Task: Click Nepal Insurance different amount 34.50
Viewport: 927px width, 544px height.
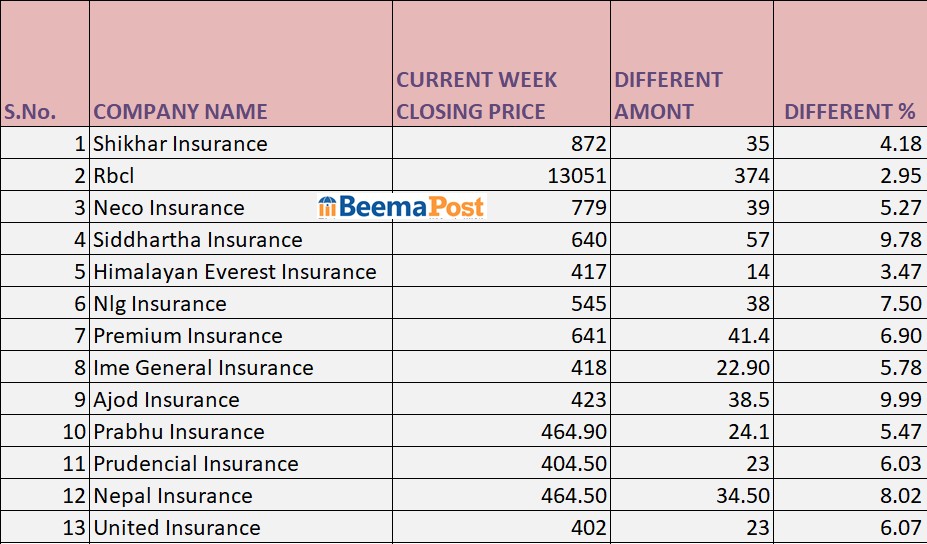Action: click(740, 495)
